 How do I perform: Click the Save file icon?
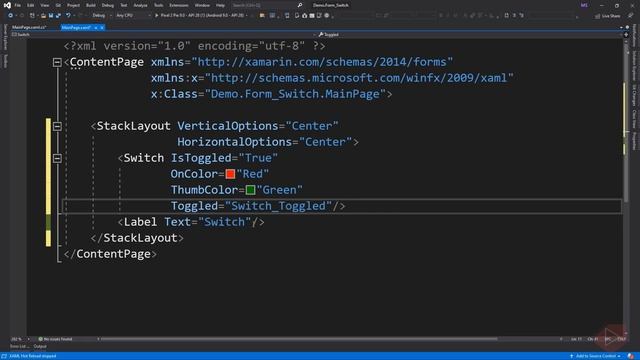click(x=51, y=16)
